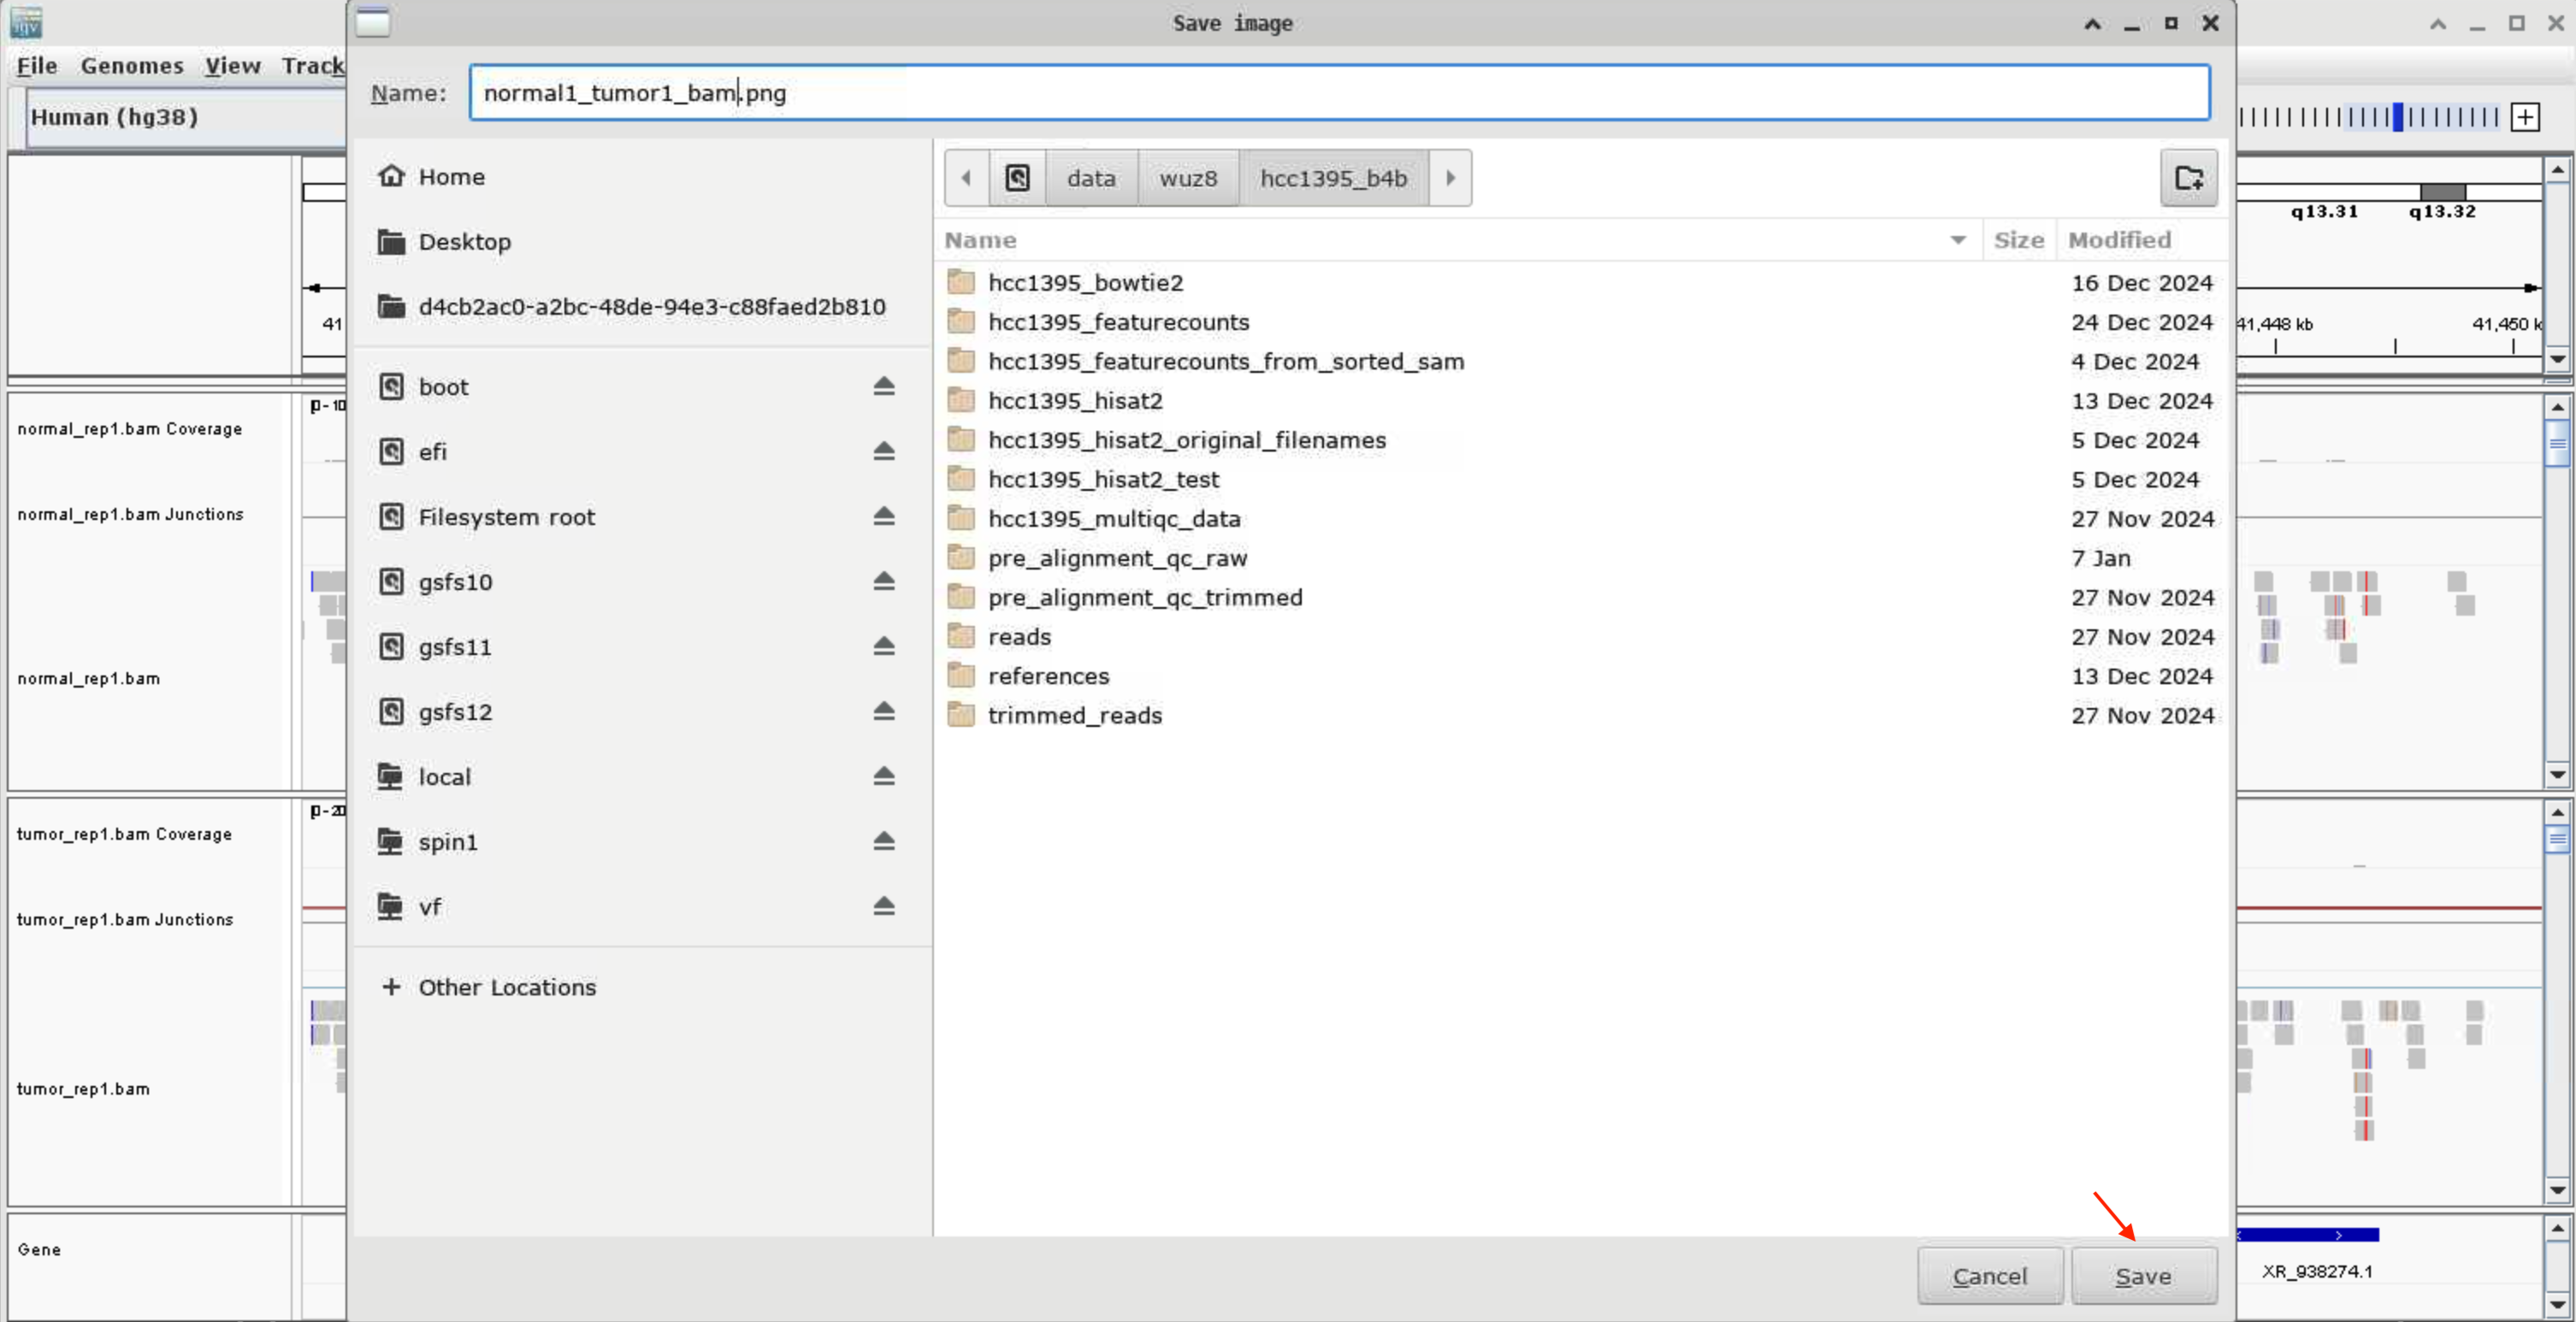This screenshot has height=1322, width=2576.
Task: Eject the gsfs10 volume
Action: click(x=883, y=582)
